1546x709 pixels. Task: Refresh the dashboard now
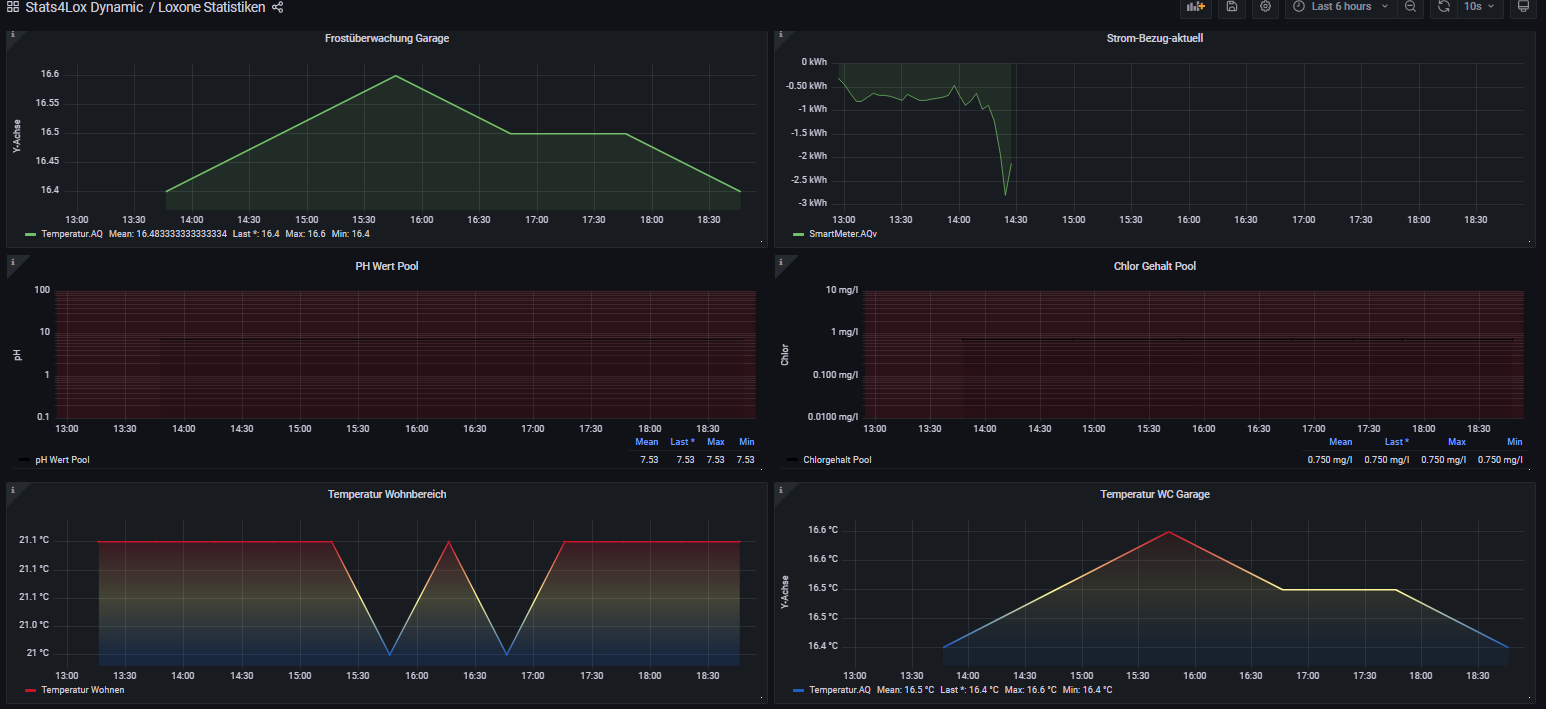1443,7
